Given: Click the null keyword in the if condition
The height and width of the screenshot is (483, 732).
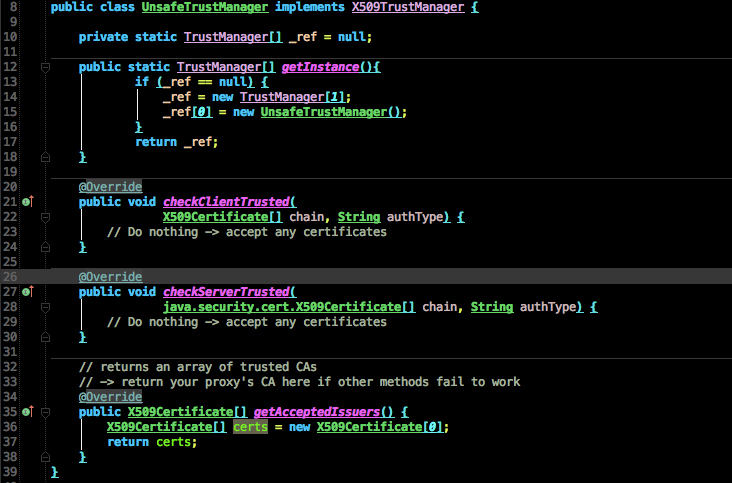Looking at the screenshot, I should [x=233, y=82].
